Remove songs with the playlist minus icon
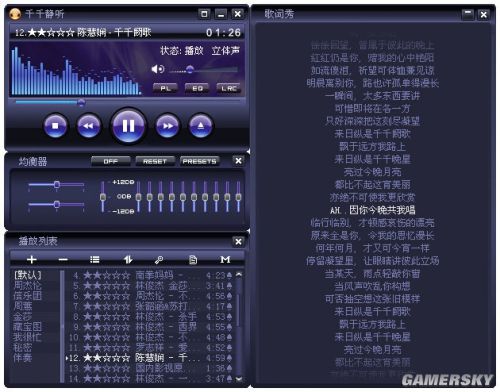The height and width of the screenshot is (392, 500). tap(63, 259)
